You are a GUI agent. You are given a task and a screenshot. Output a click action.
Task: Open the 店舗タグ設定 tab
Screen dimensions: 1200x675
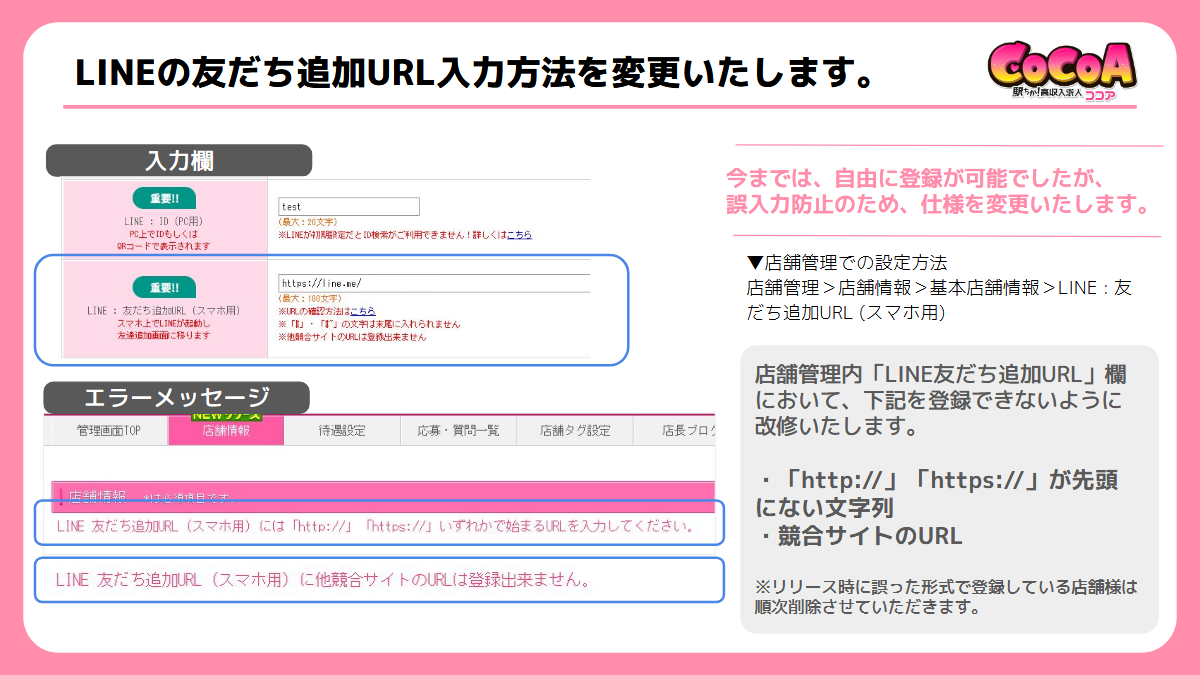574,431
